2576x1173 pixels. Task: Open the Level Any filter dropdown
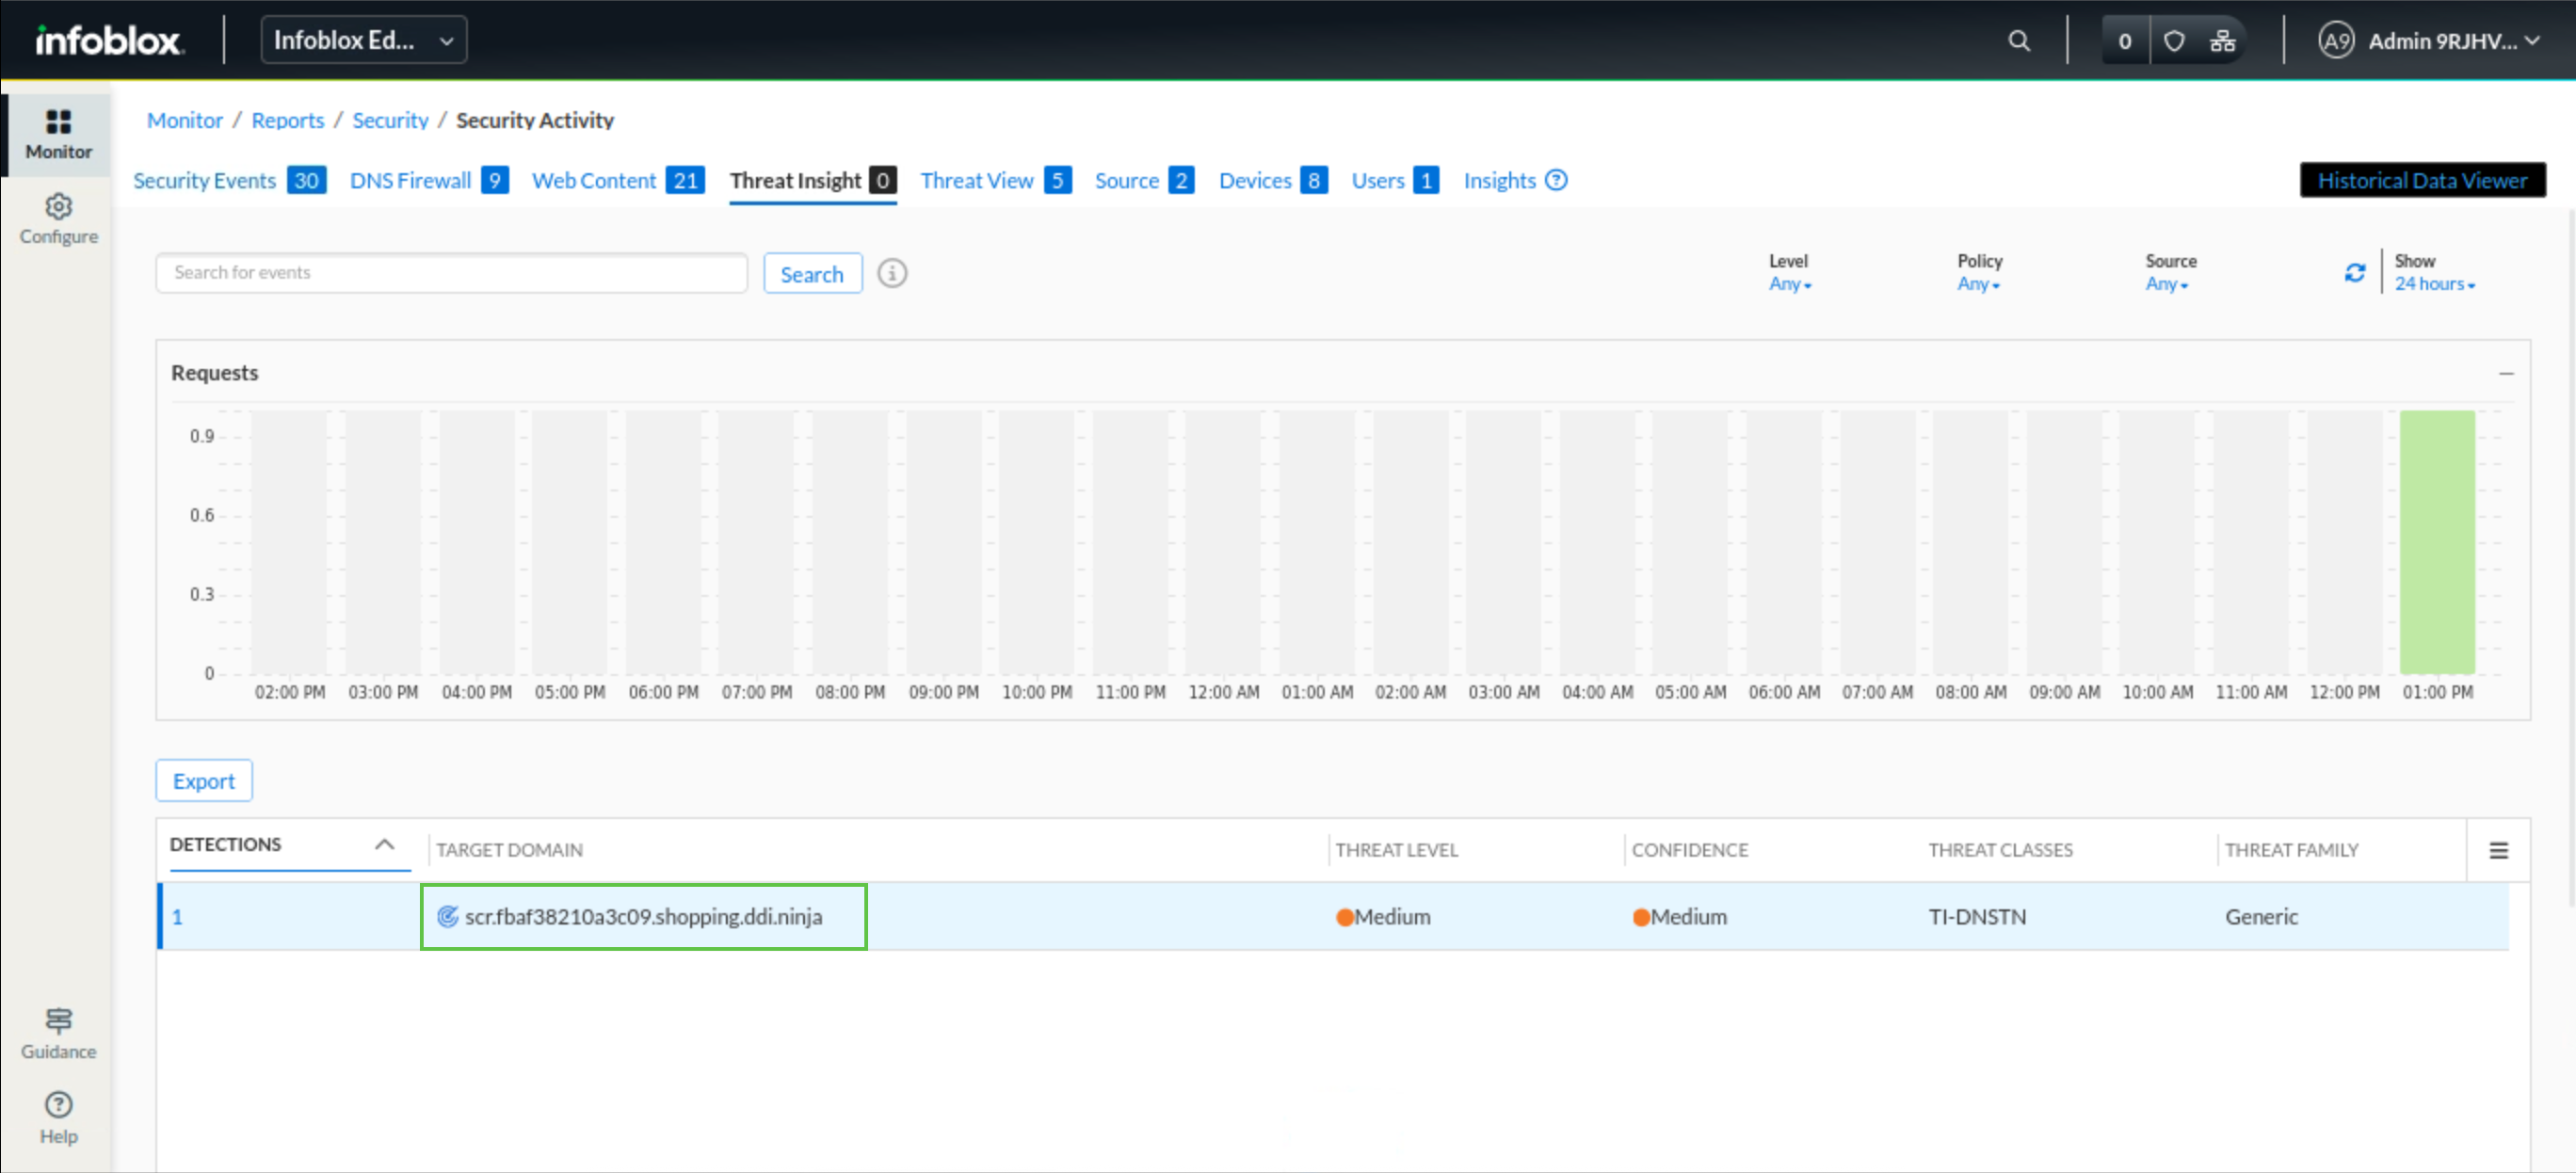click(x=1788, y=284)
